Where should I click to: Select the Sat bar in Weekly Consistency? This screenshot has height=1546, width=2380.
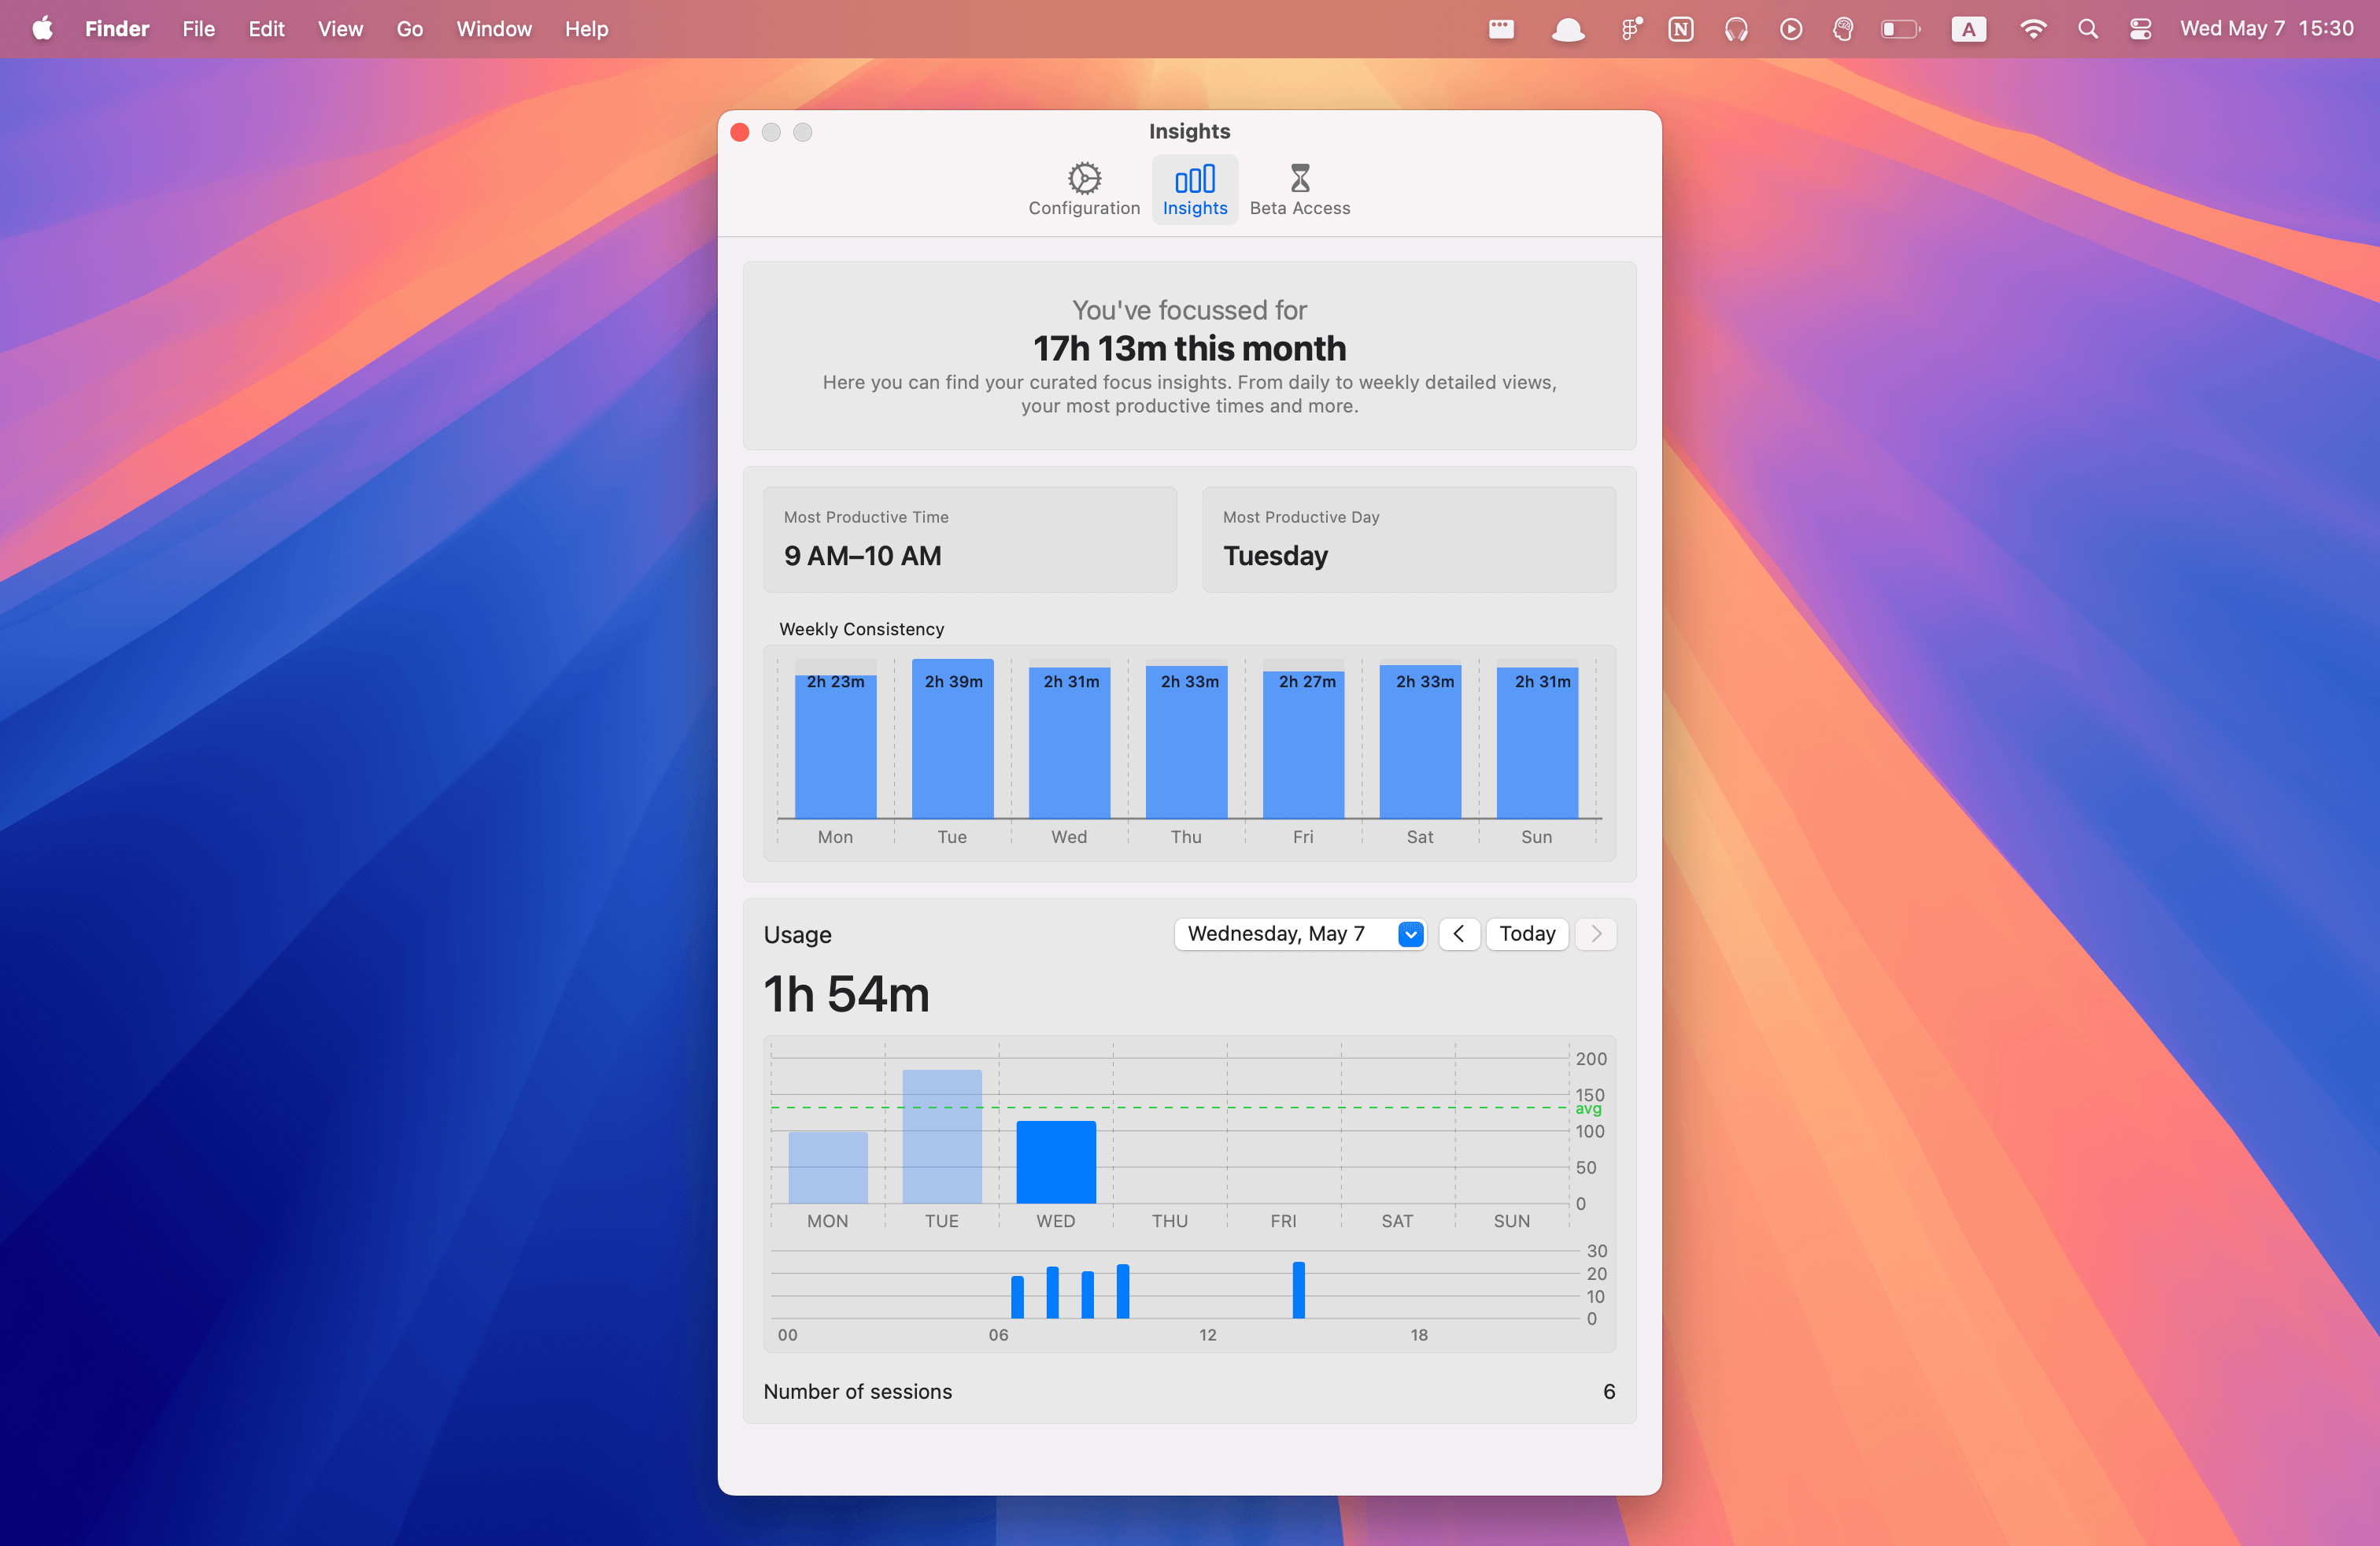(1420, 741)
